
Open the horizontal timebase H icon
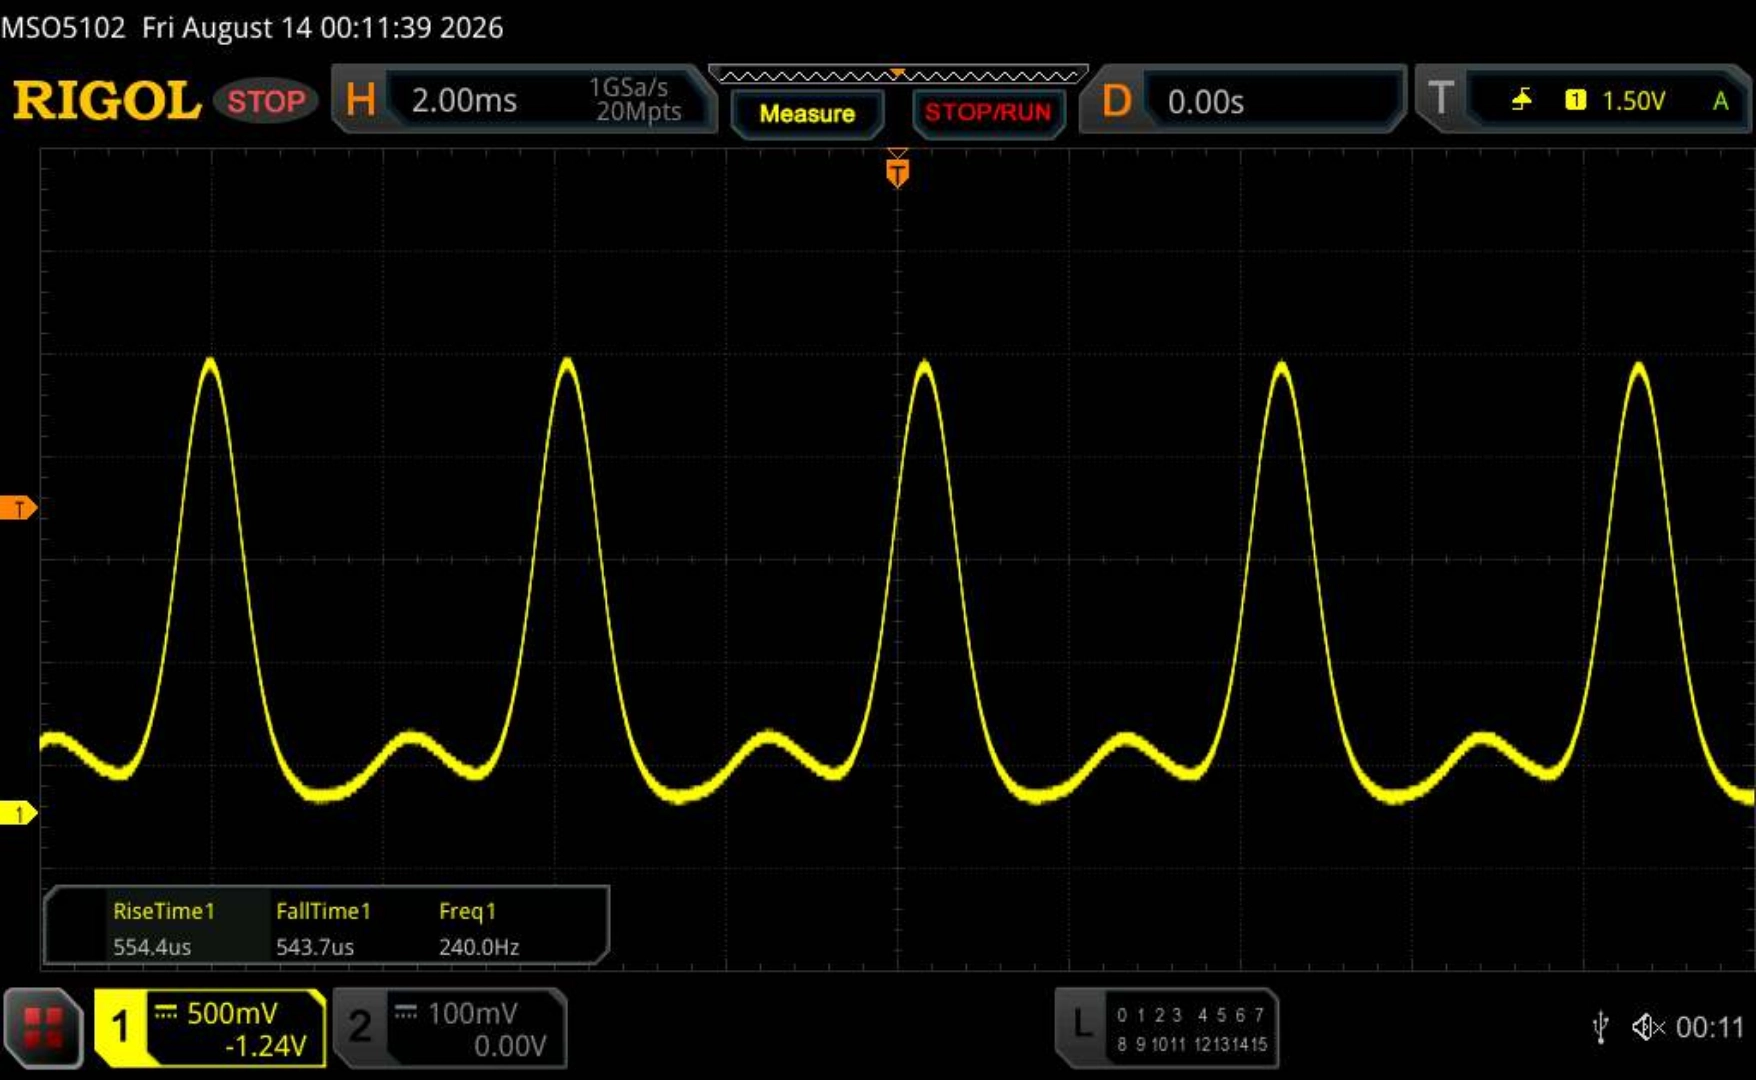(360, 100)
